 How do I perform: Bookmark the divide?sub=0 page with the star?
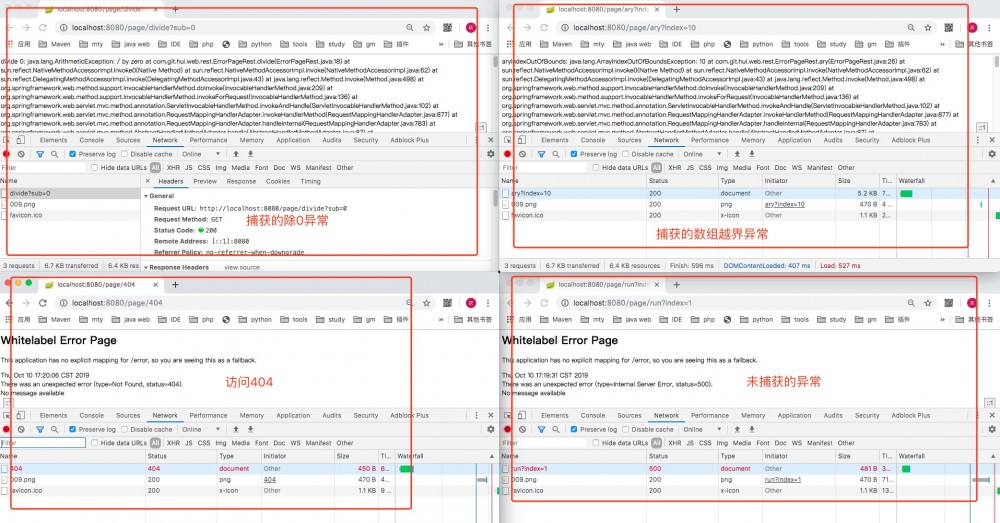pyautogui.click(x=427, y=27)
